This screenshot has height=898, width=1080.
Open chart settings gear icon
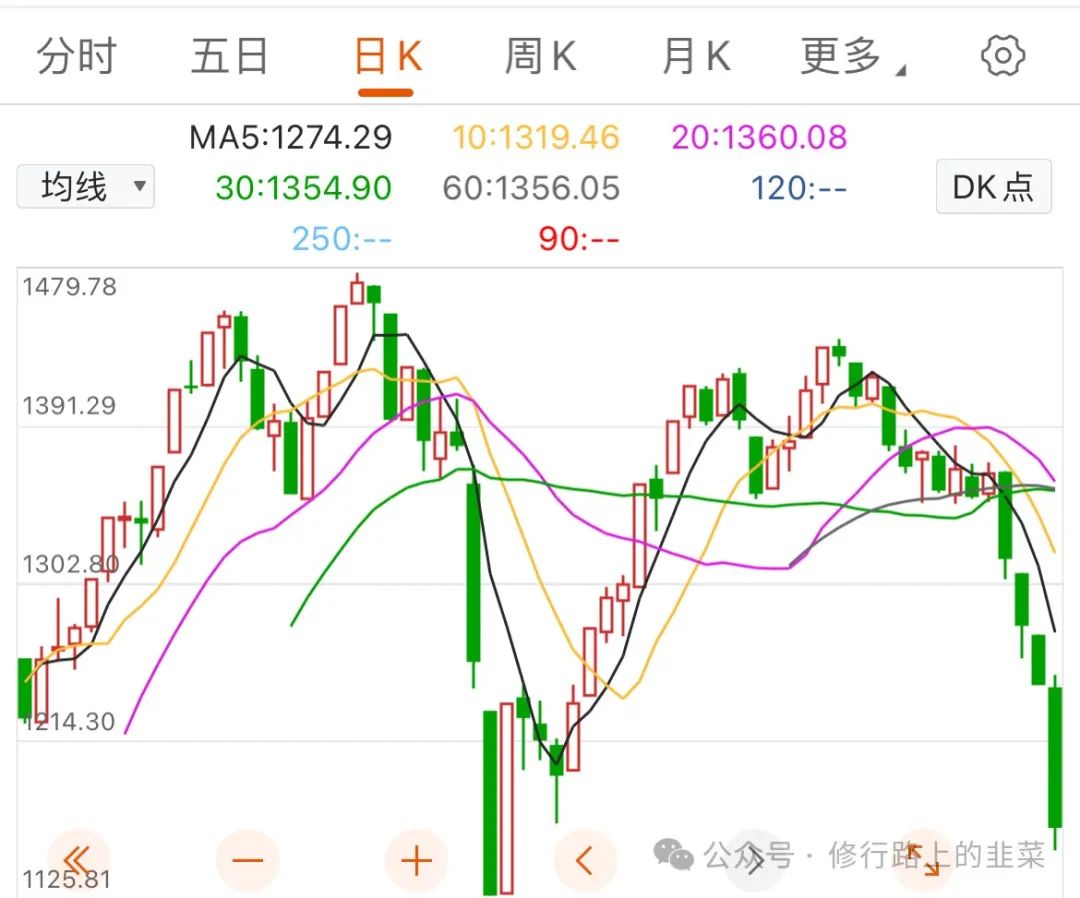click(1003, 56)
